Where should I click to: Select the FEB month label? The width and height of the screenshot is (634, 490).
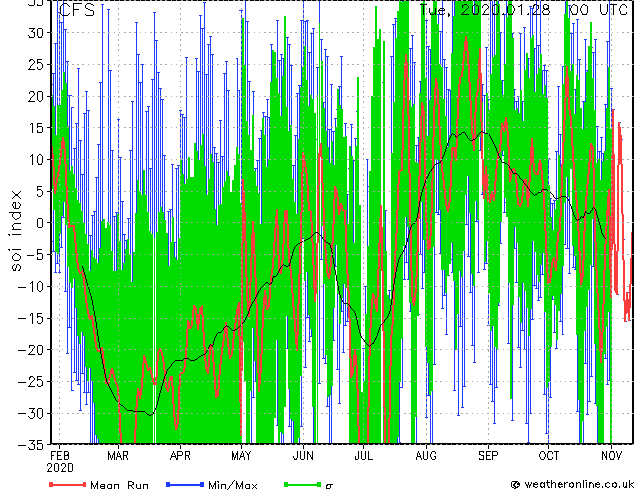coord(60,456)
